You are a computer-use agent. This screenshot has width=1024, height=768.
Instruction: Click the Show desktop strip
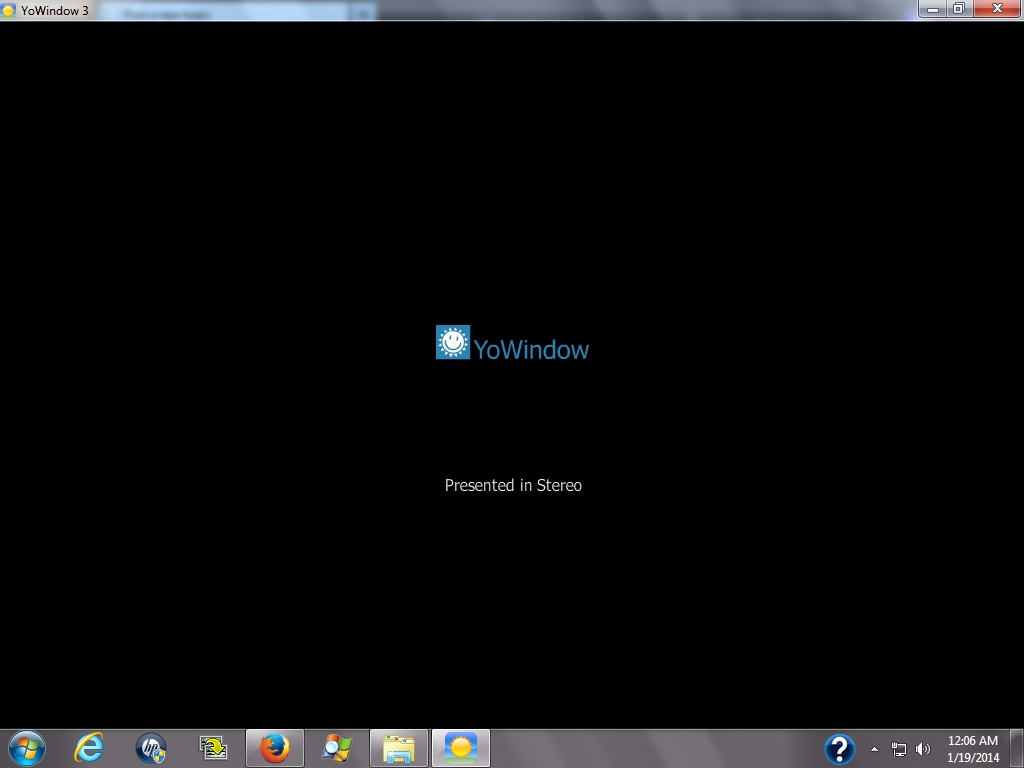1017,748
